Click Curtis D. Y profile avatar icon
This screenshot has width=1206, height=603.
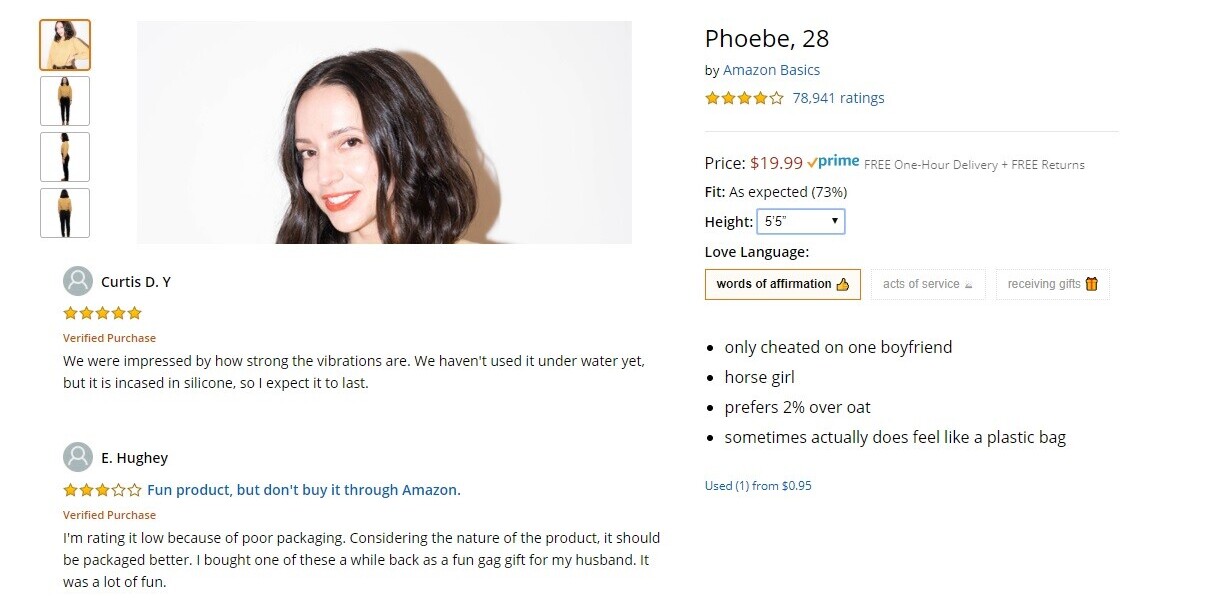coord(78,281)
